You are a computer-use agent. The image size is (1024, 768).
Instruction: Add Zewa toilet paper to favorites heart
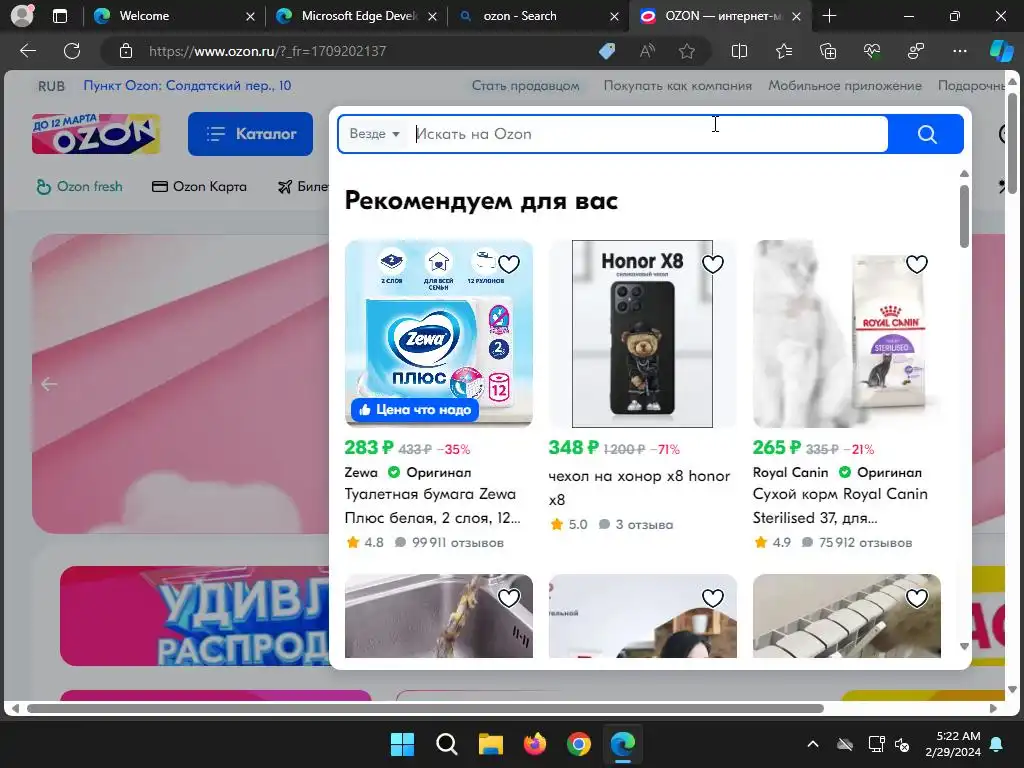[x=509, y=264]
